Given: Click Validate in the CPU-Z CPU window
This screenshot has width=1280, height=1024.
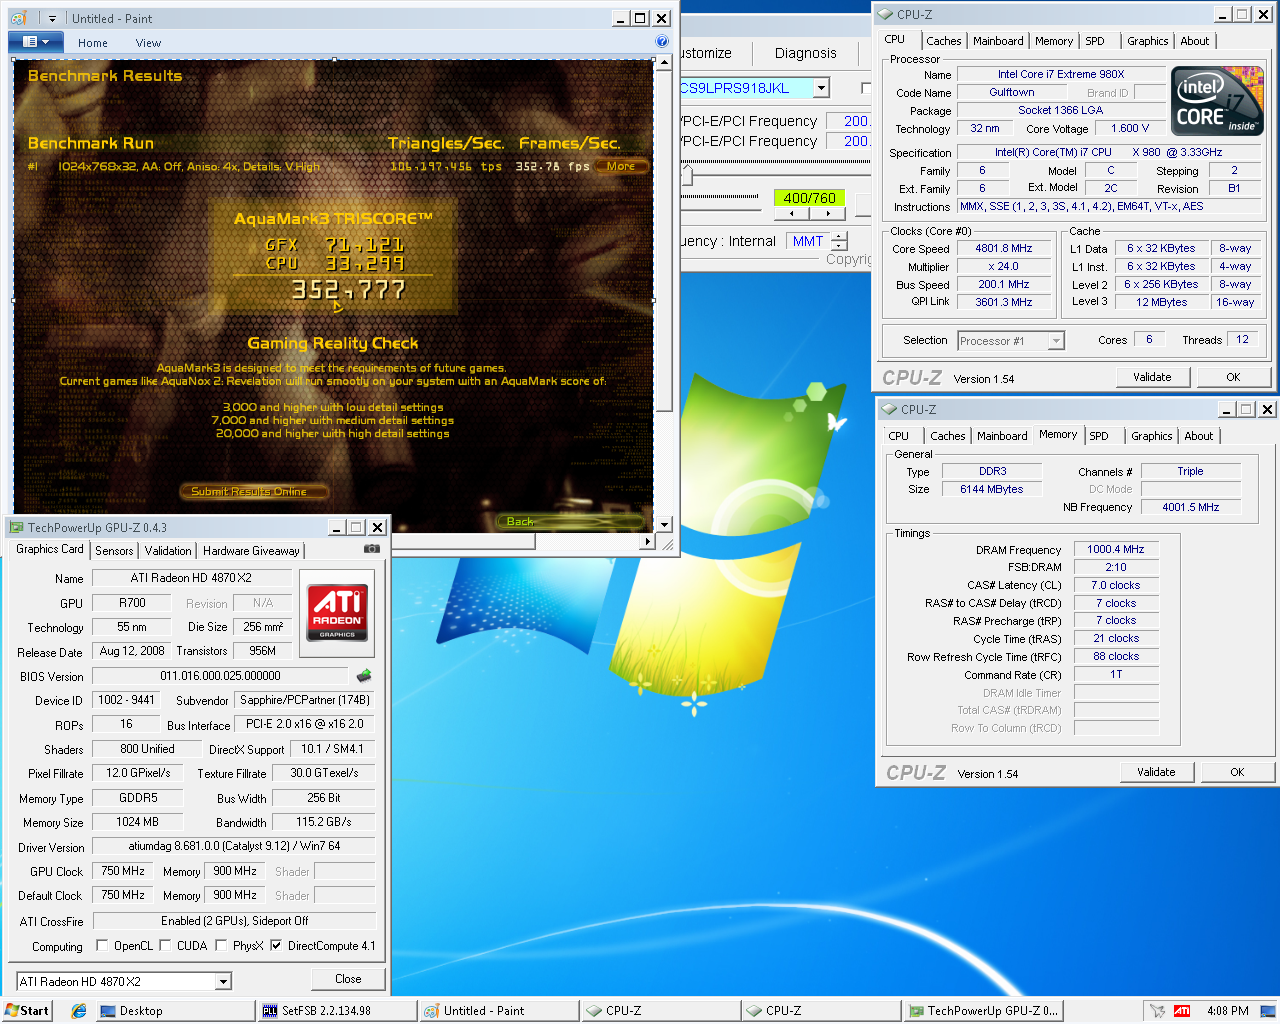Looking at the screenshot, I should 1152,377.
